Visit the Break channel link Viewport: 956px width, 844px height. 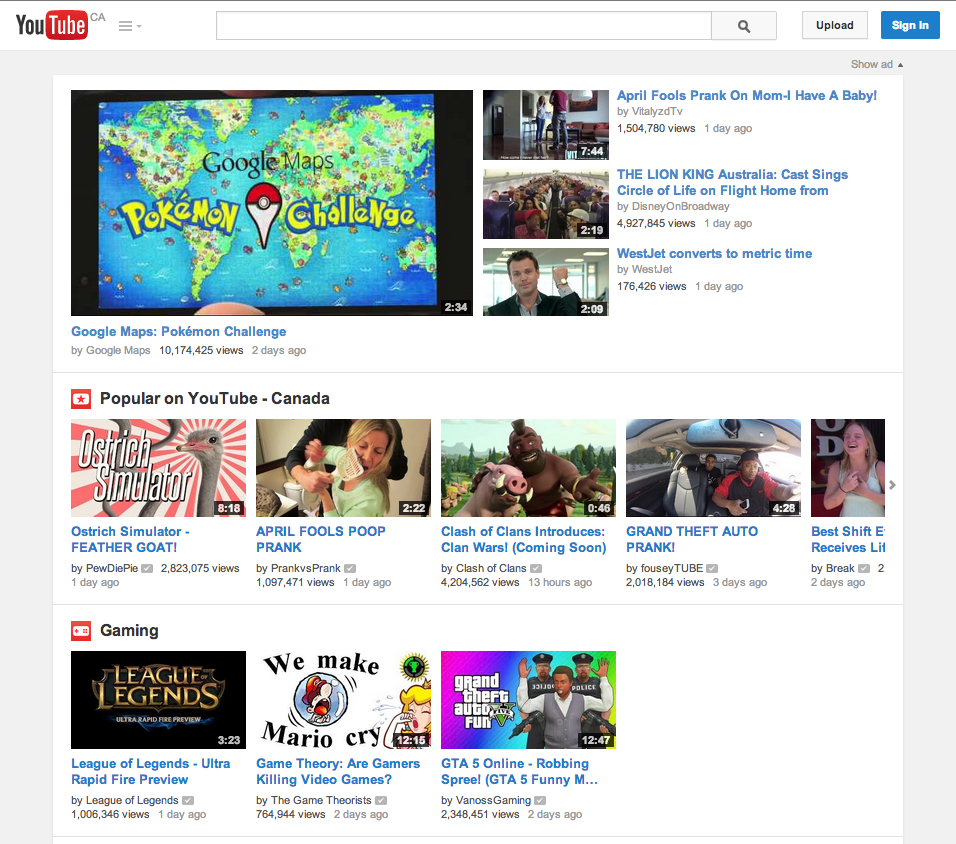click(840, 568)
